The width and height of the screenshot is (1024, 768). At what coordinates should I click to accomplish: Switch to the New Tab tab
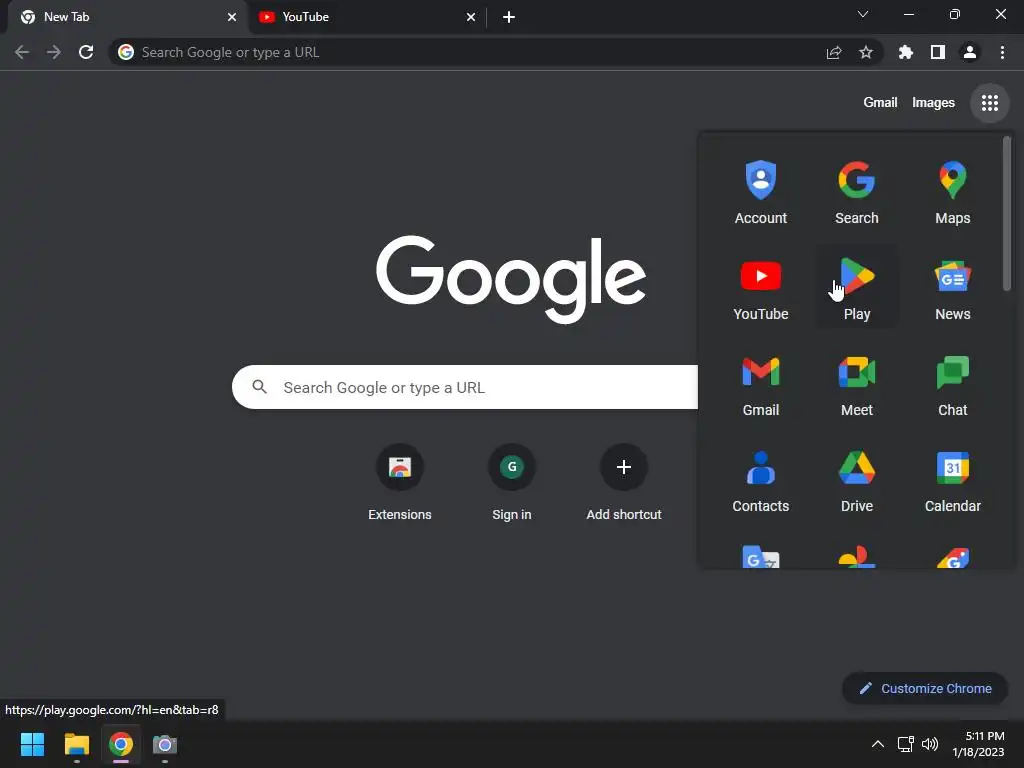pos(127,17)
